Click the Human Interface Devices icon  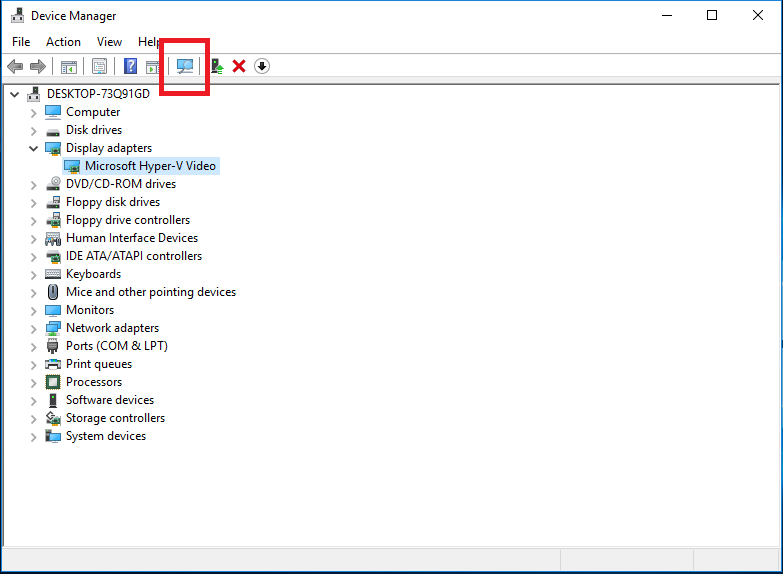(53, 238)
